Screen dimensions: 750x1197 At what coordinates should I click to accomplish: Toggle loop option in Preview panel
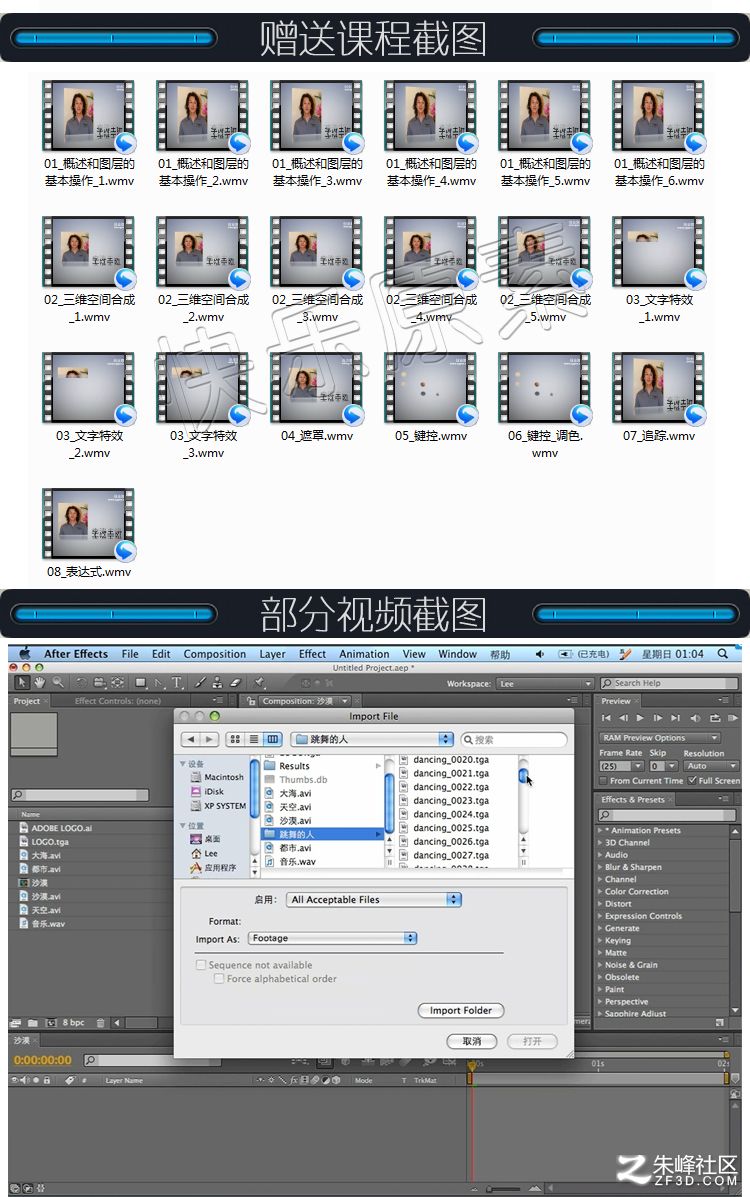[x=715, y=718]
